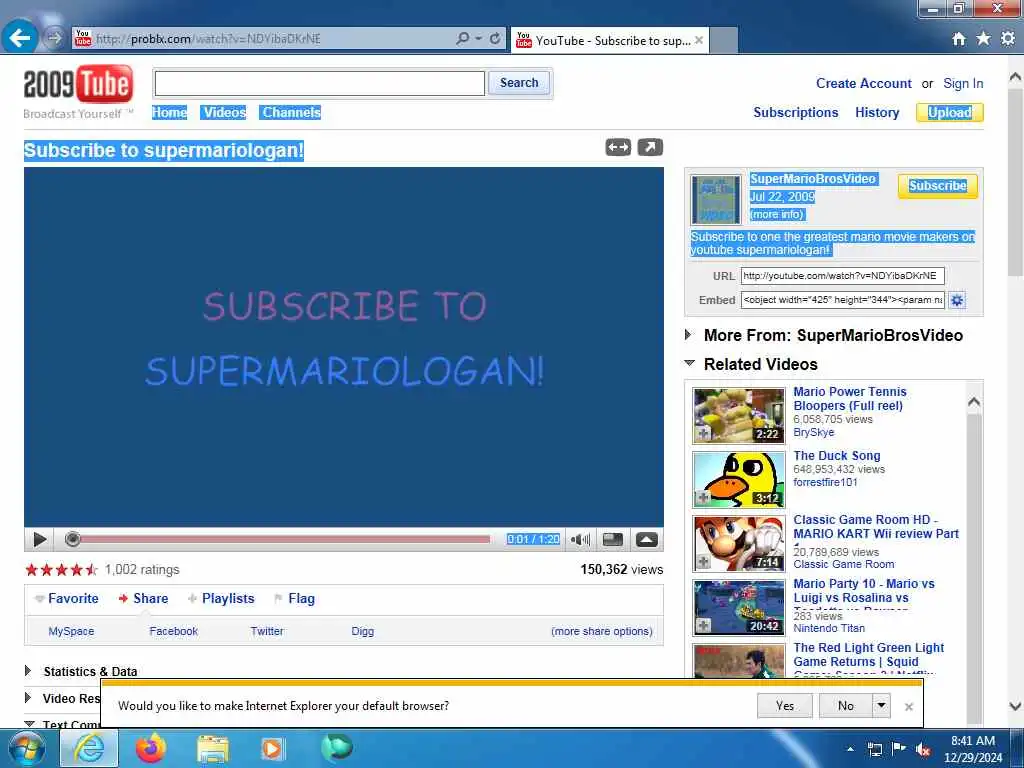Answer Yes to default browser prompt

click(784, 705)
